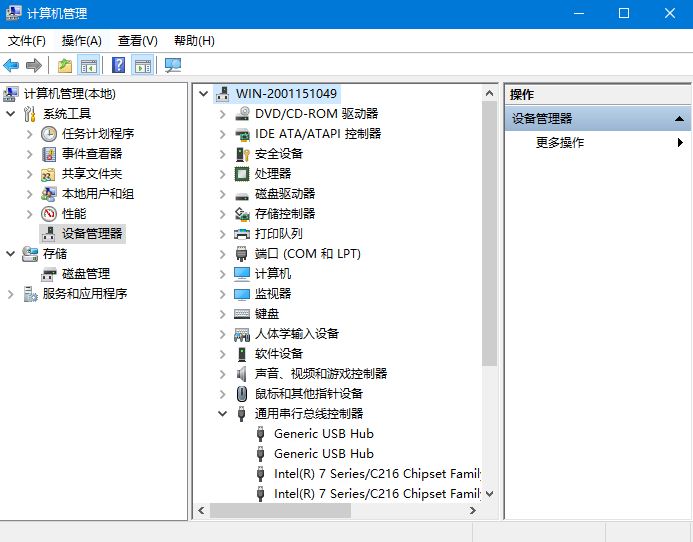Minimize the 计算机管理 window
The height and width of the screenshot is (542, 693).
coord(579,13)
